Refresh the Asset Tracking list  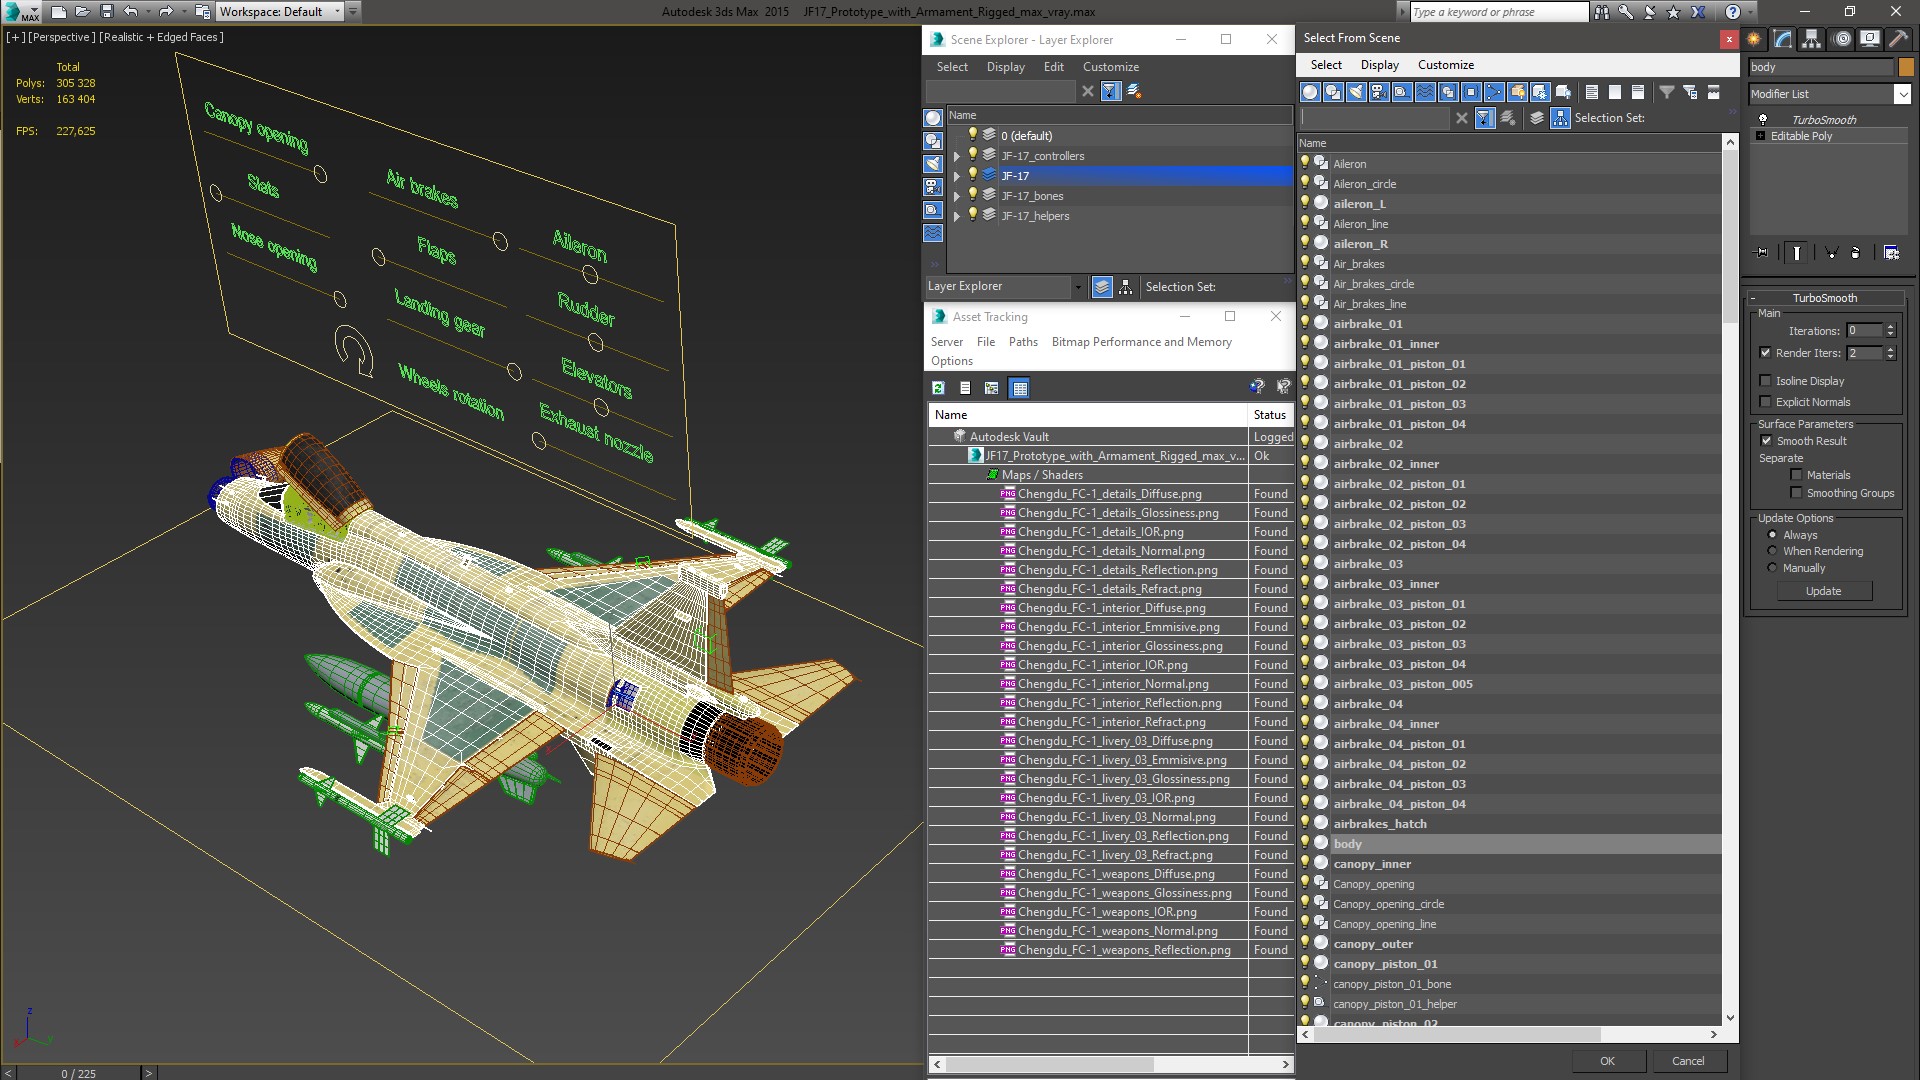coord(938,388)
